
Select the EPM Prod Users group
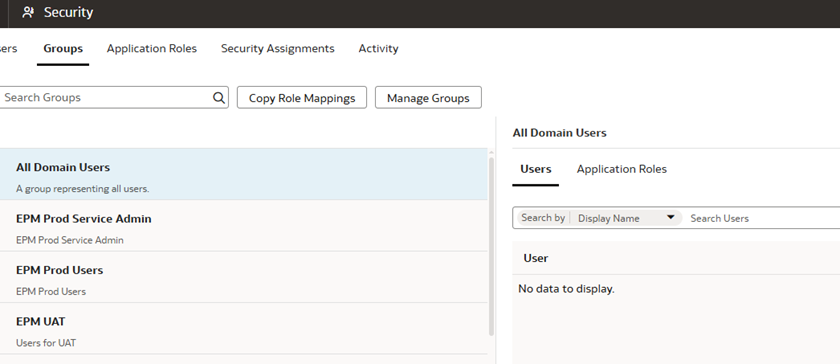244,277
